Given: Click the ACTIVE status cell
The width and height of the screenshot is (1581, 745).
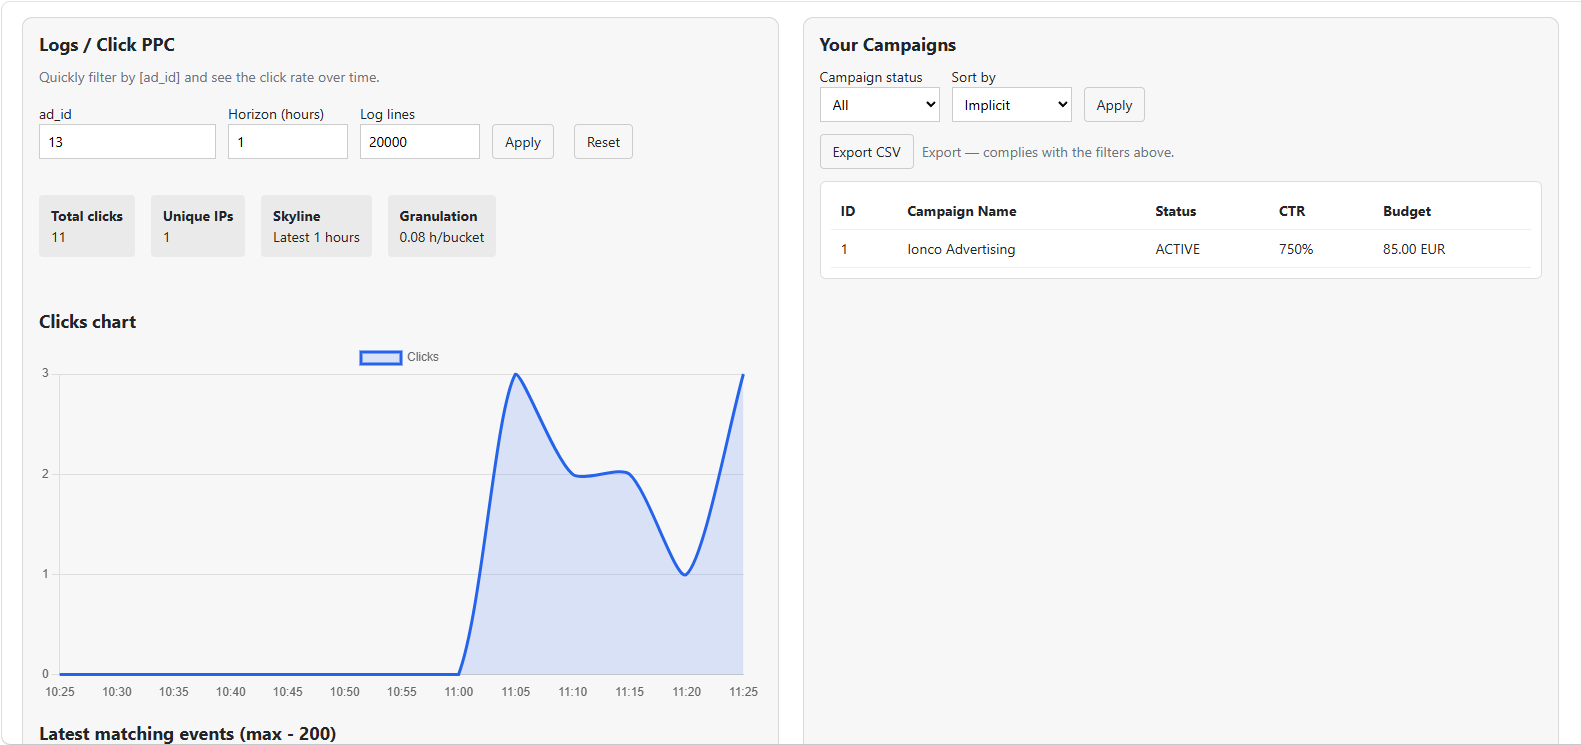Looking at the screenshot, I should tap(1178, 249).
